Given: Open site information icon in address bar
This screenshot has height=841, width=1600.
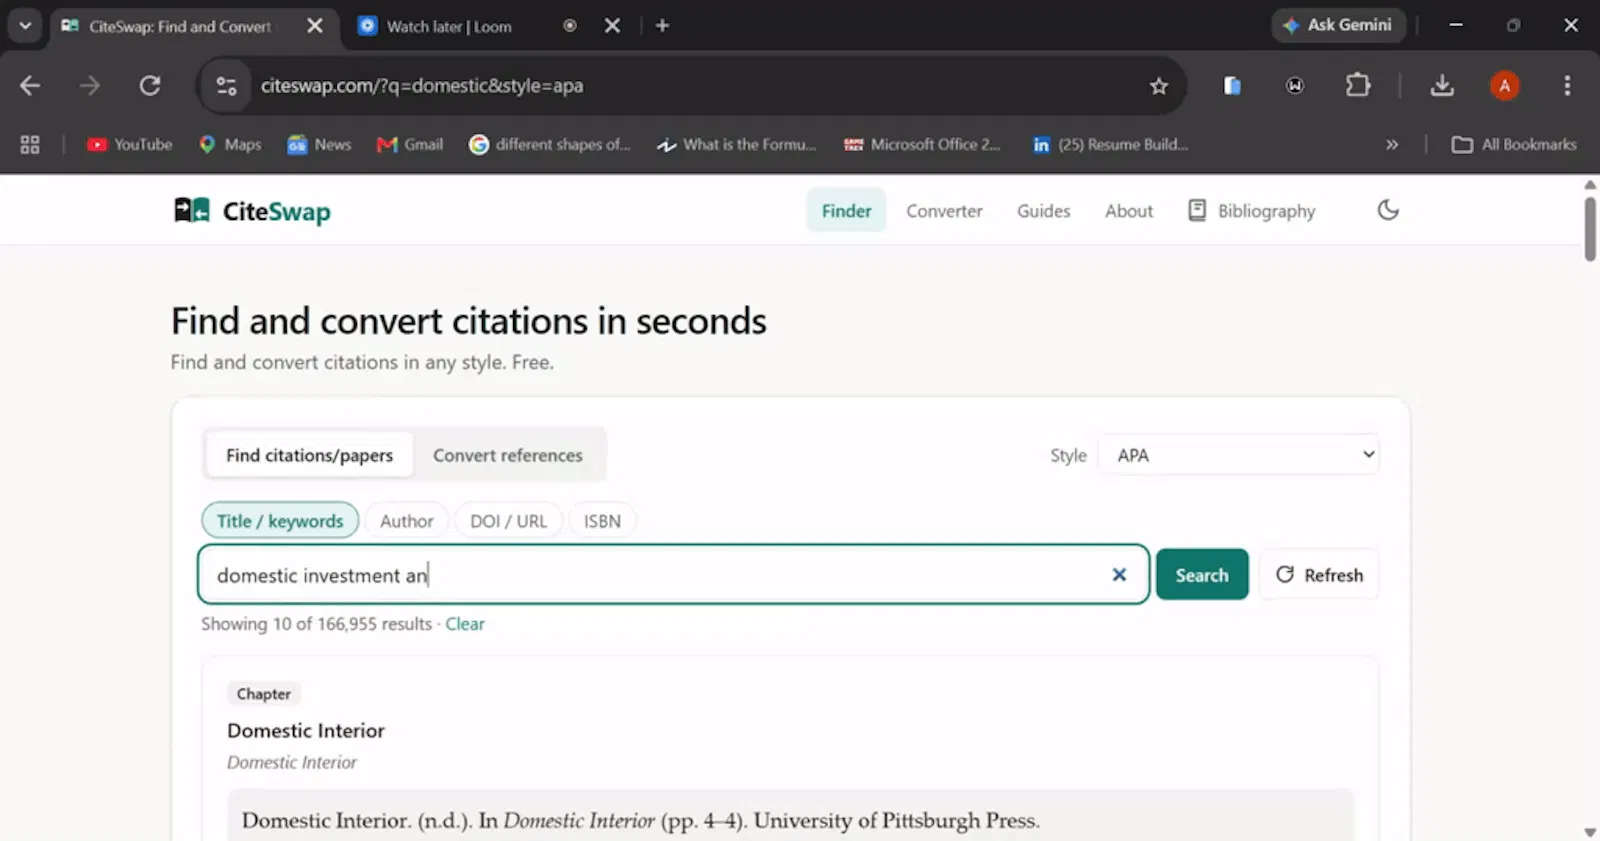Looking at the screenshot, I should click(x=227, y=86).
